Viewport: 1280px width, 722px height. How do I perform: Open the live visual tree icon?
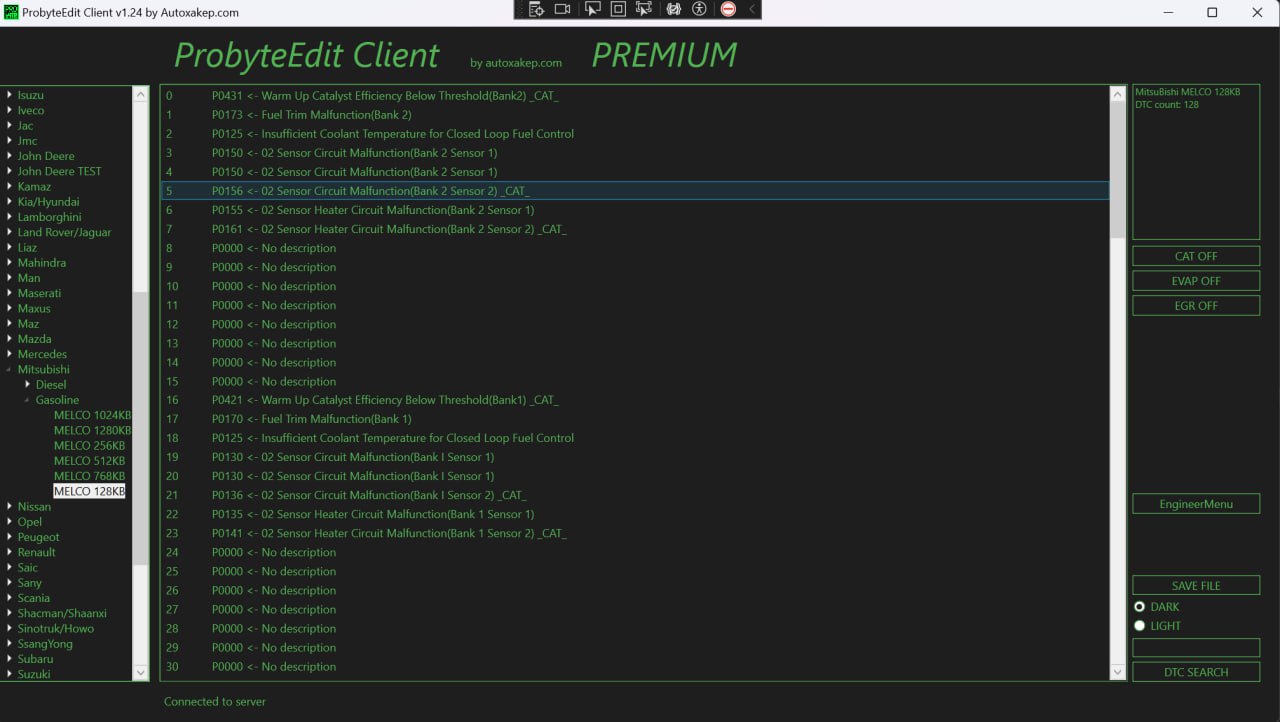tap(537, 9)
